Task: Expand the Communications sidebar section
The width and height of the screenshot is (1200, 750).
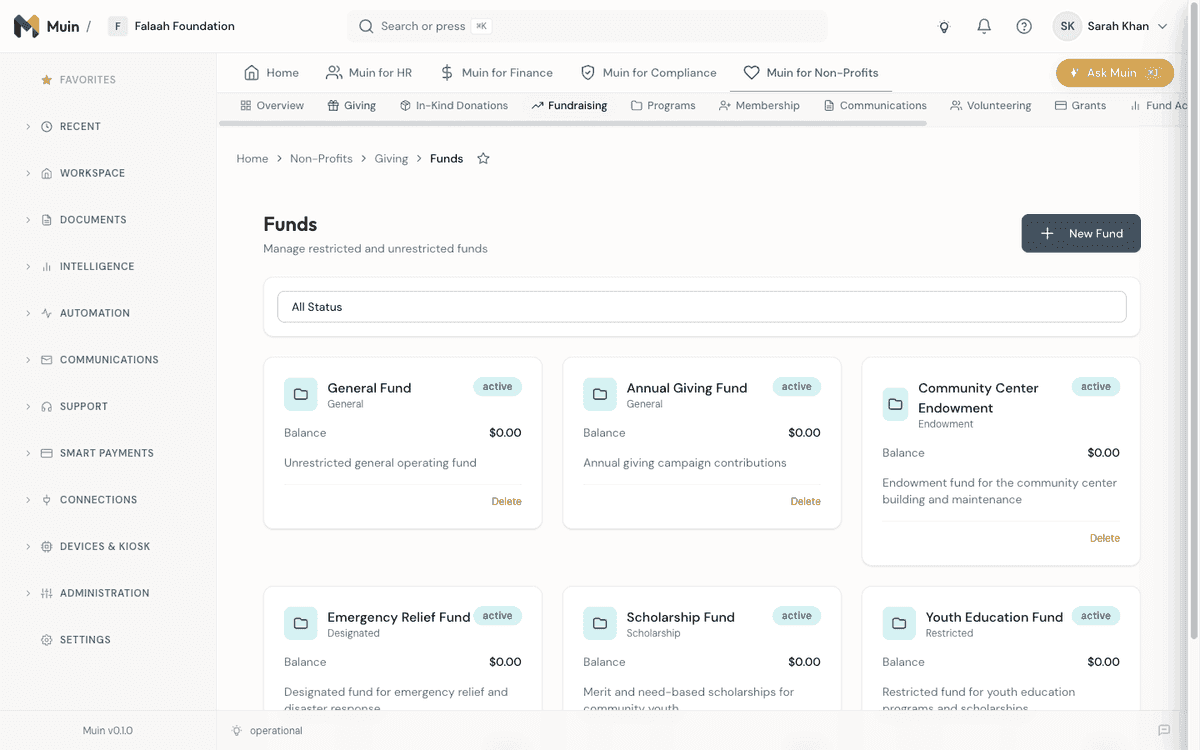Action: point(28,360)
